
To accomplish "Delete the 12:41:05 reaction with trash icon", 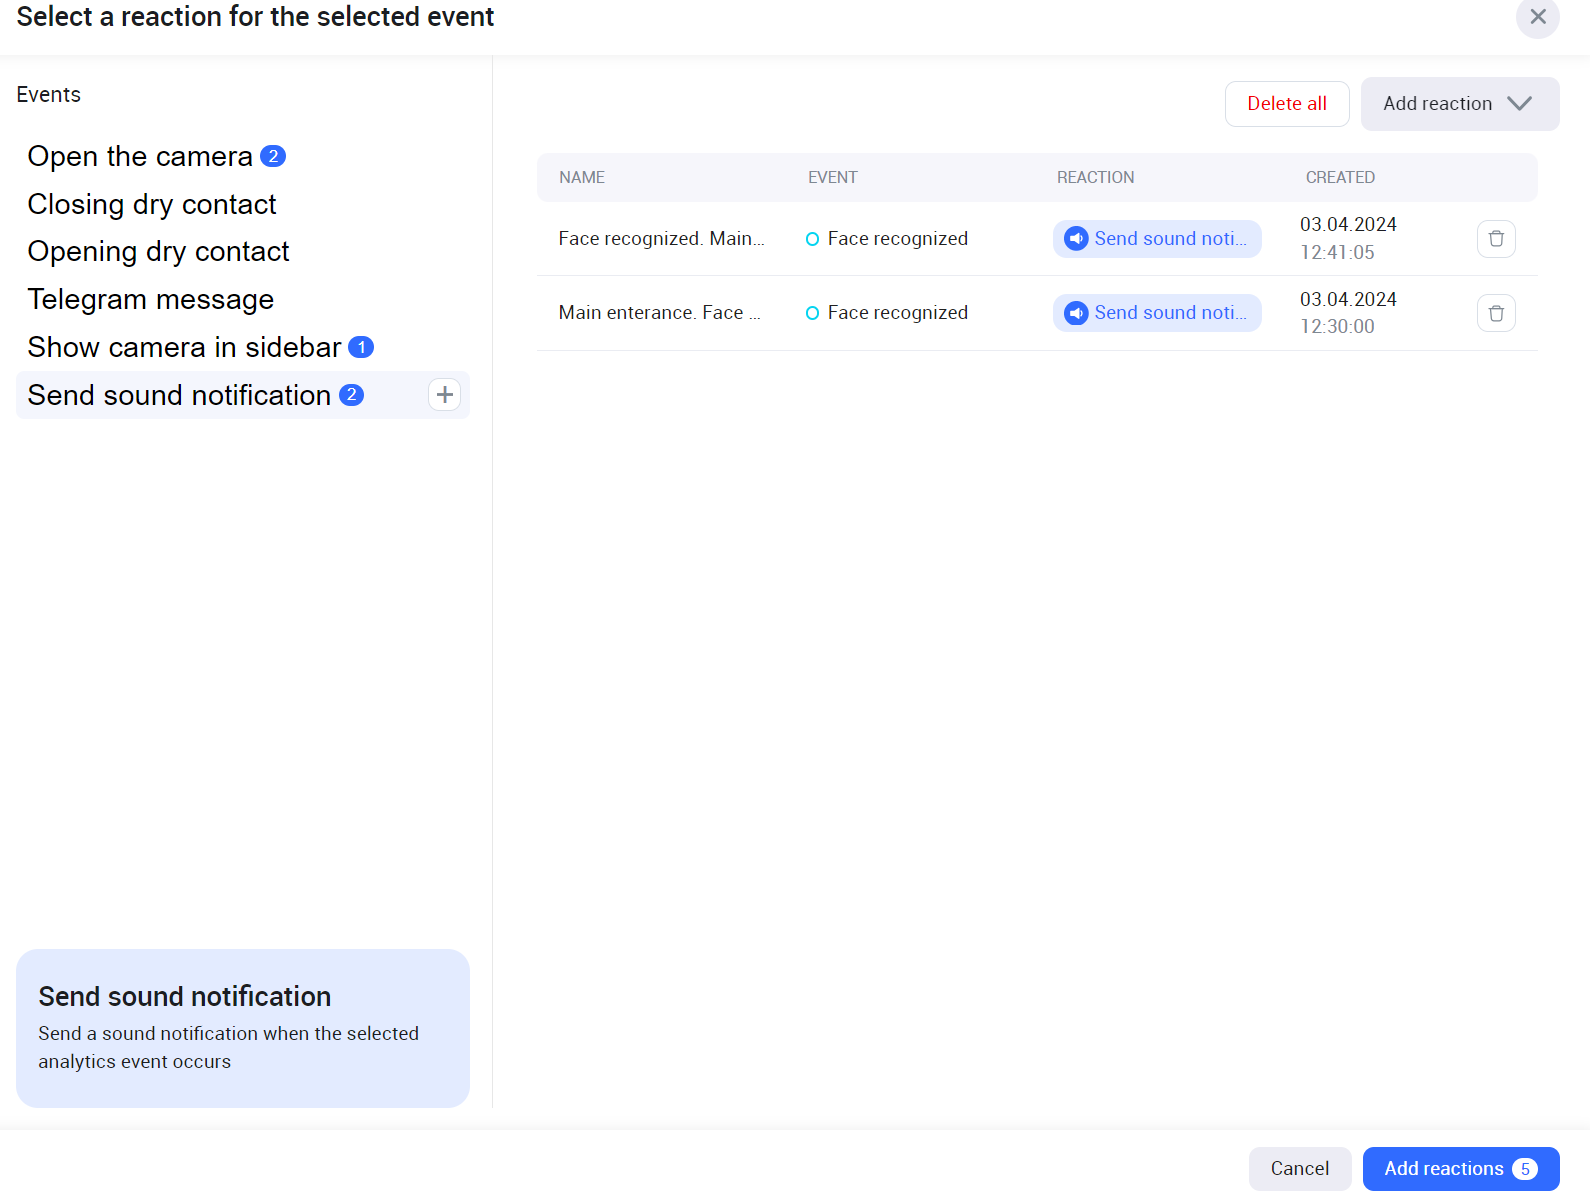I will (1496, 239).
